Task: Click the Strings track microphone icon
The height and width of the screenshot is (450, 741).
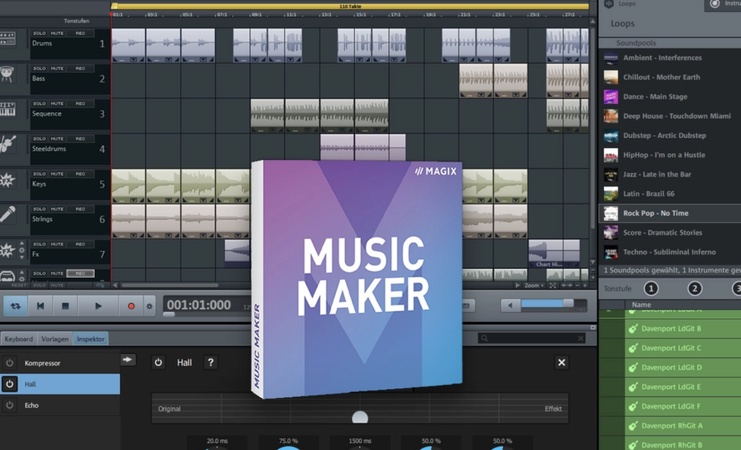Action: (x=7, y=214)
